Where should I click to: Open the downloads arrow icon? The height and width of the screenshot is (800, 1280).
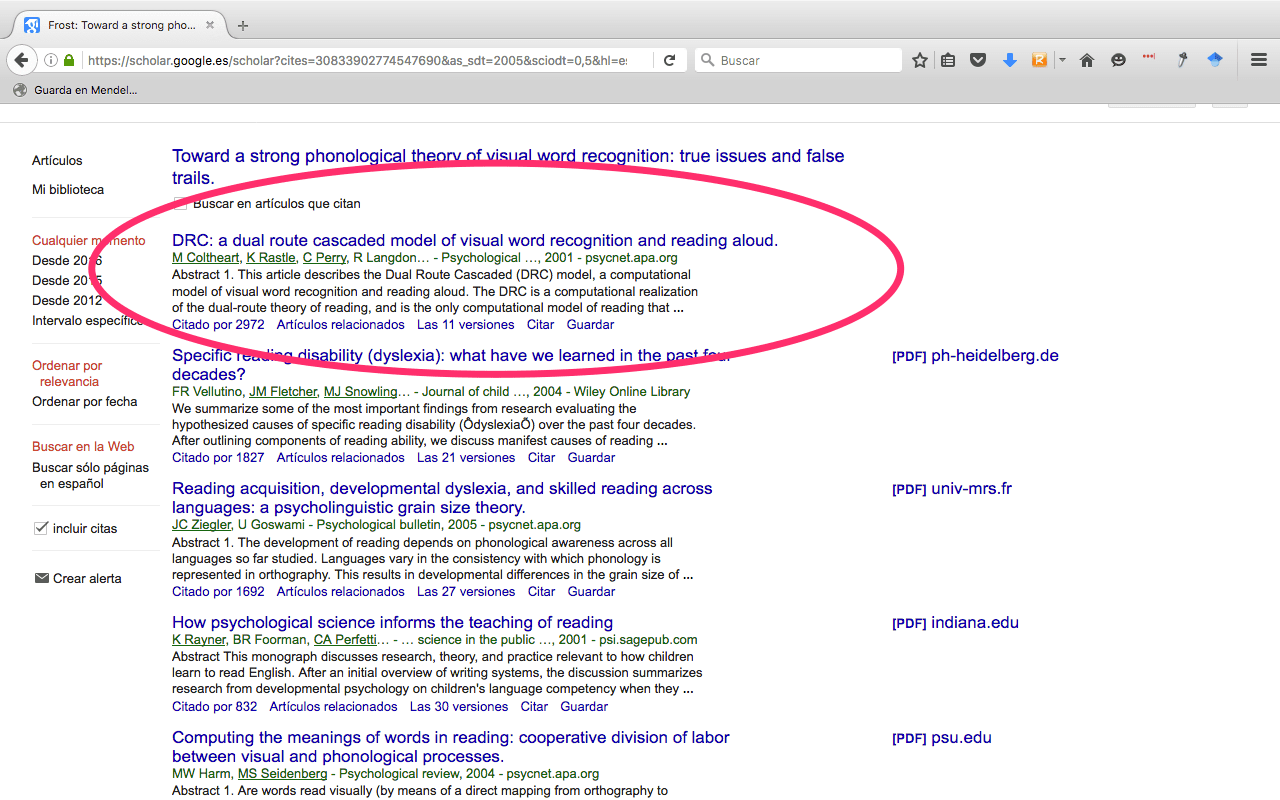pos(1009,60)
